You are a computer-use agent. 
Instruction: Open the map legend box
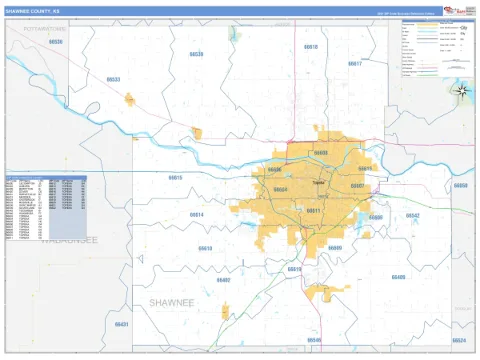438,49
